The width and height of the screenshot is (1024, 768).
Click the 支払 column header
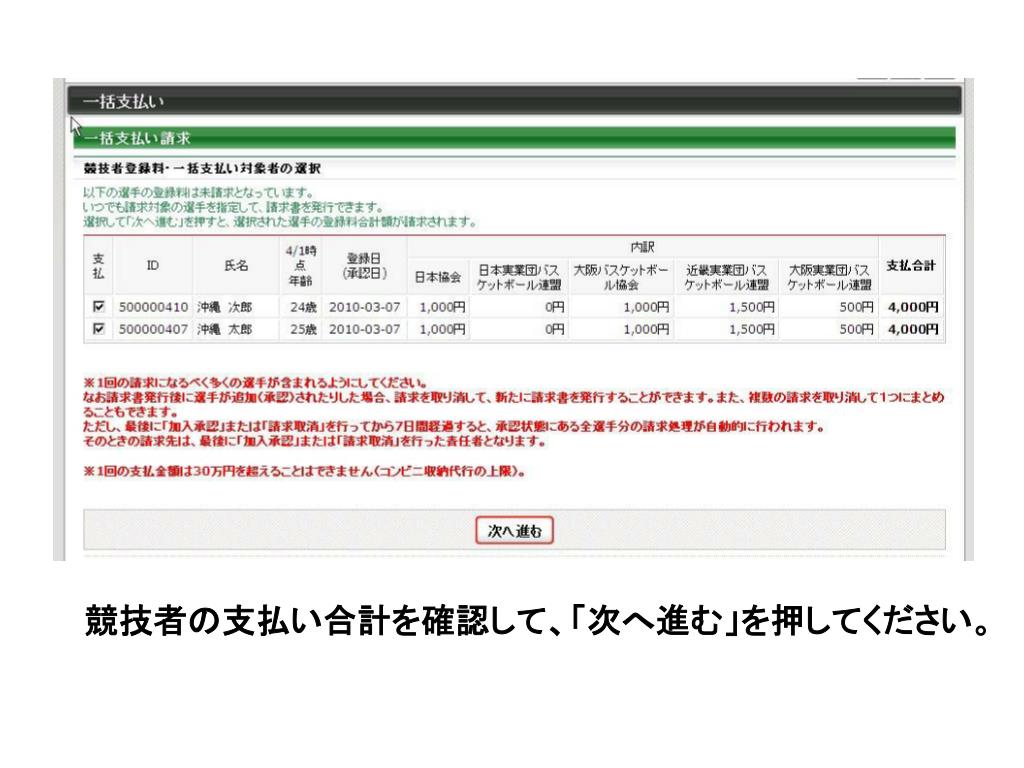coord(99,266)
